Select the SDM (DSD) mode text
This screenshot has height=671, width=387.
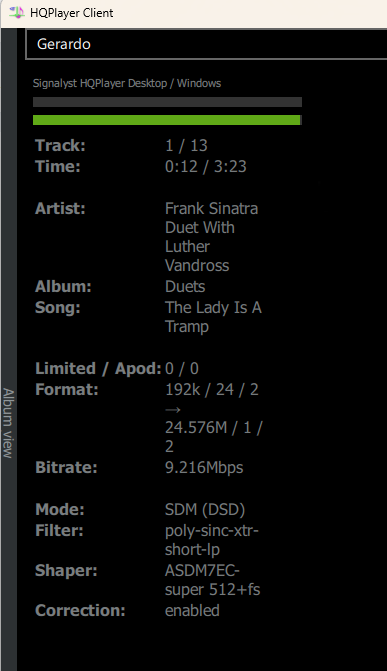(205, 509)
